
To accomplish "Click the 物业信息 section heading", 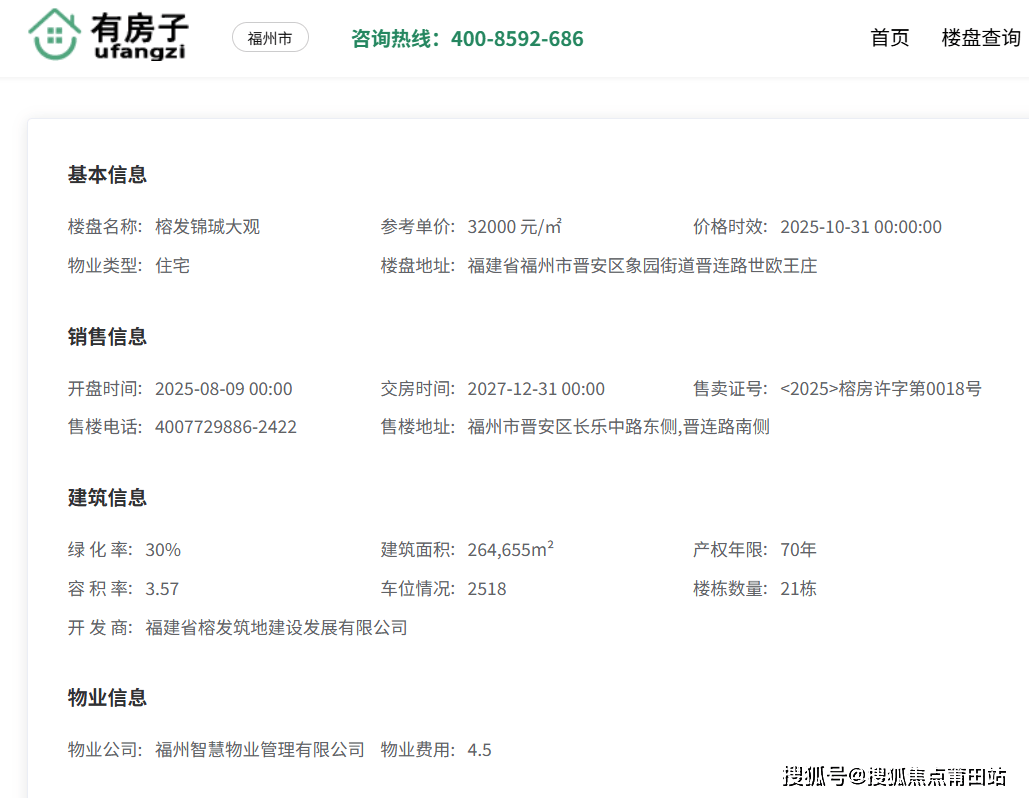I will 107,698.
